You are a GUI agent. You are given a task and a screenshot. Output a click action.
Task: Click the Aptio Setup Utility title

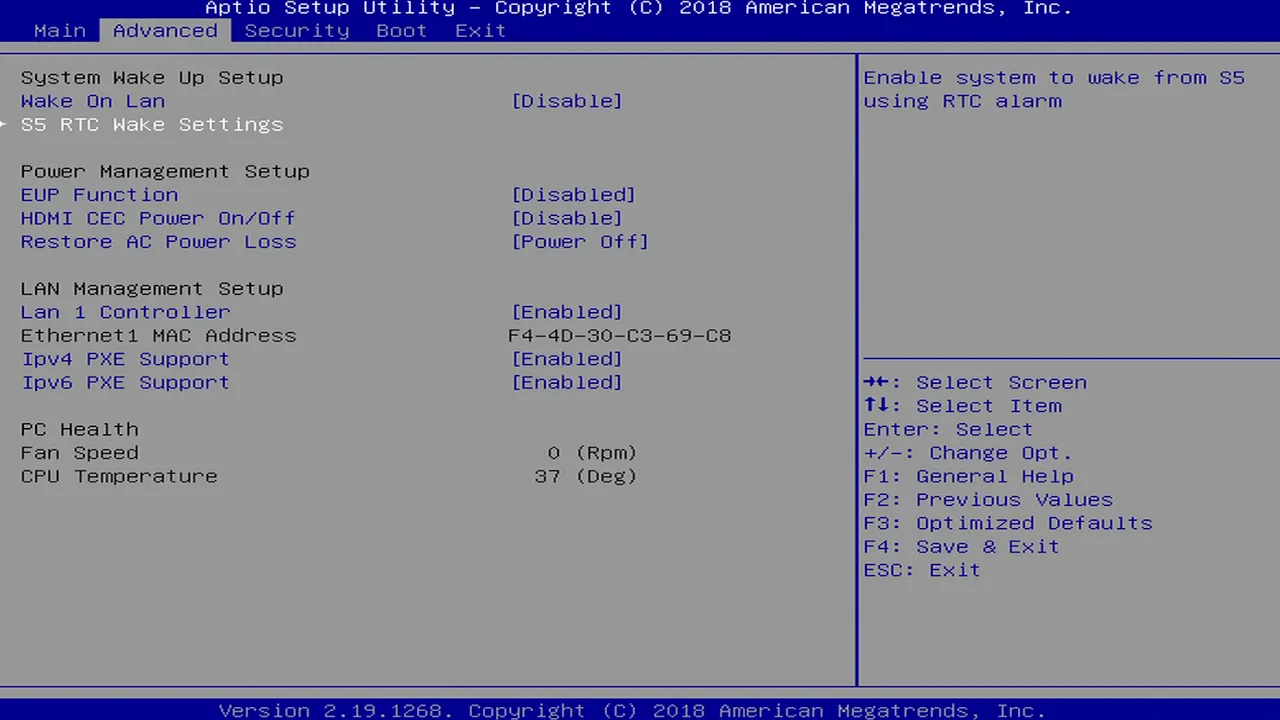pos(638,8)
